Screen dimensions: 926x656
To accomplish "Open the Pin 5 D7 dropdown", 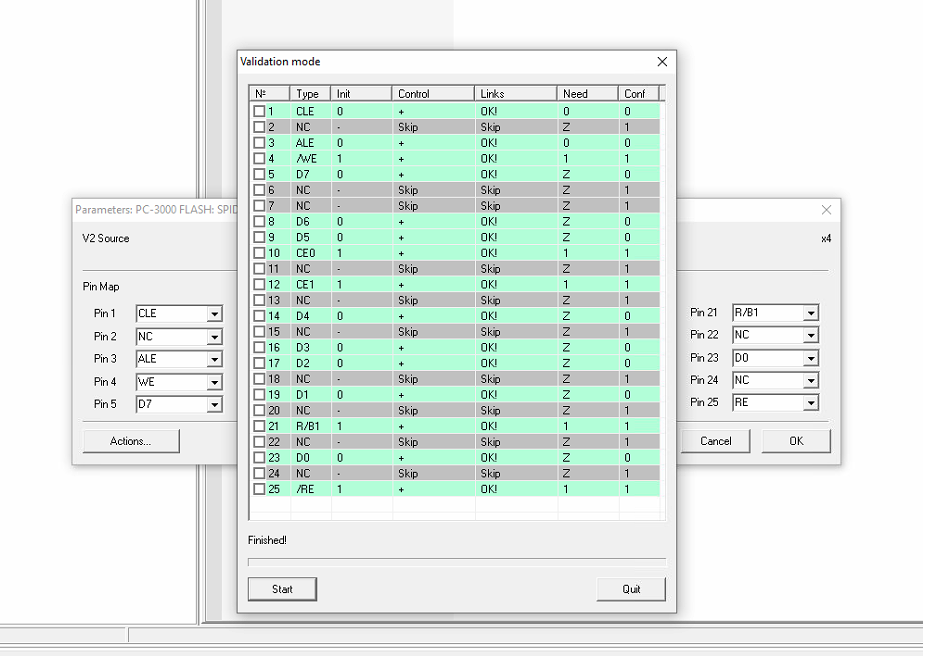I will click(214, 405).
